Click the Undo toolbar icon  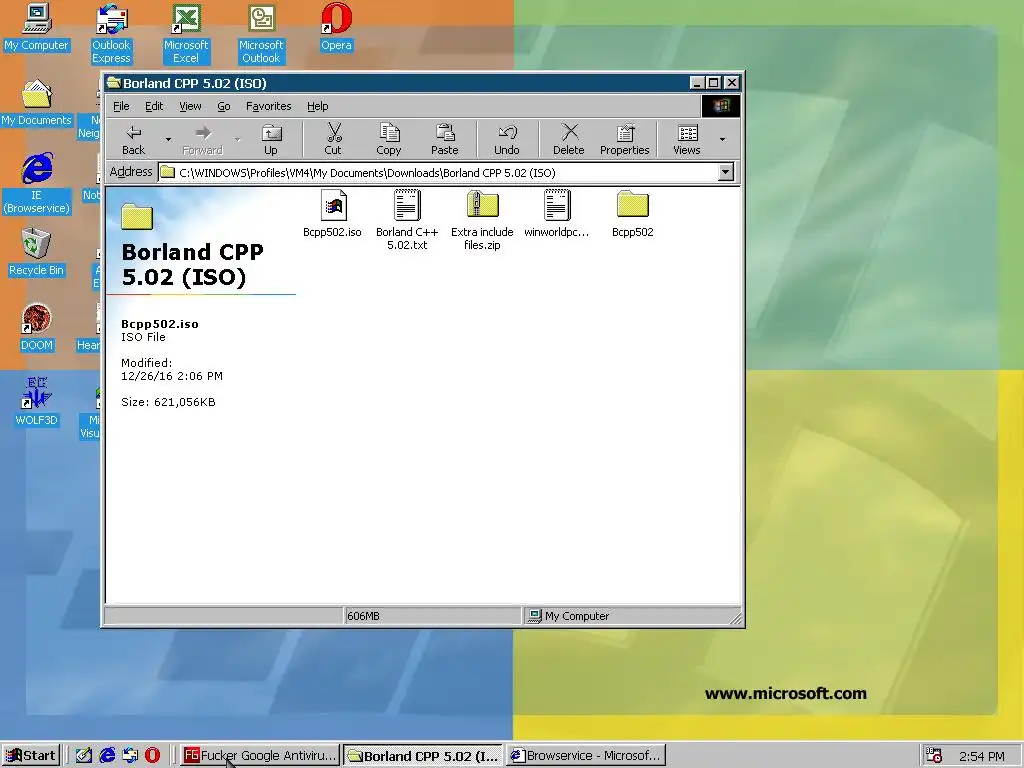click(507, 140)
